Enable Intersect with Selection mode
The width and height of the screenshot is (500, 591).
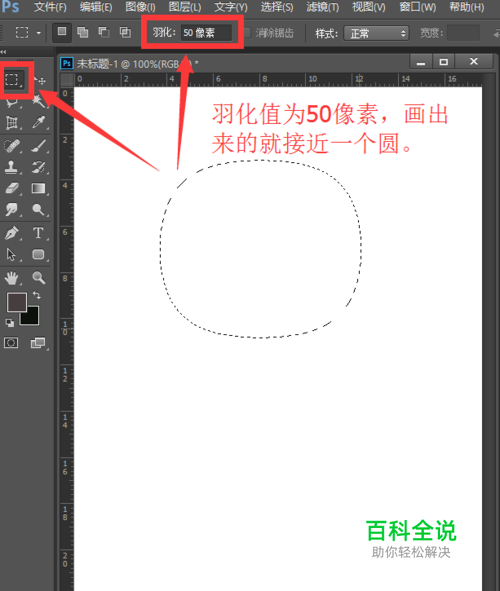[125, 33]
